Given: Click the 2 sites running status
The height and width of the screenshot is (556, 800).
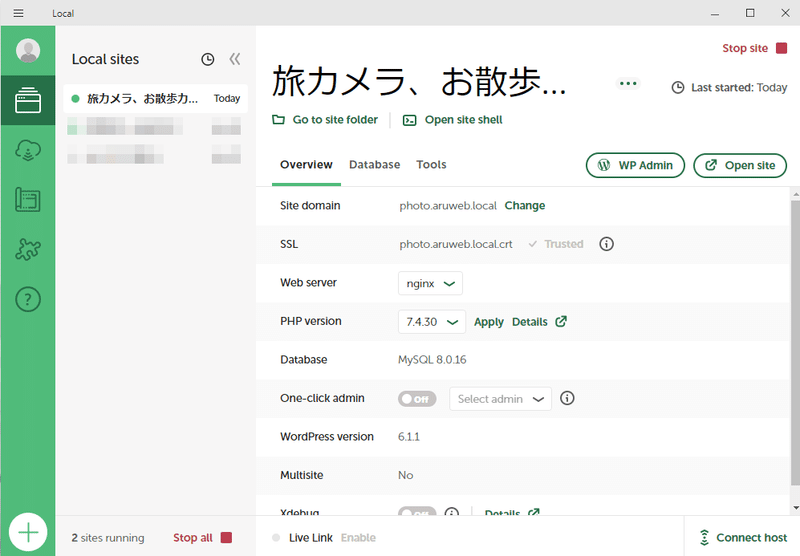Looking at the screenshot, I should click(108, 538).
